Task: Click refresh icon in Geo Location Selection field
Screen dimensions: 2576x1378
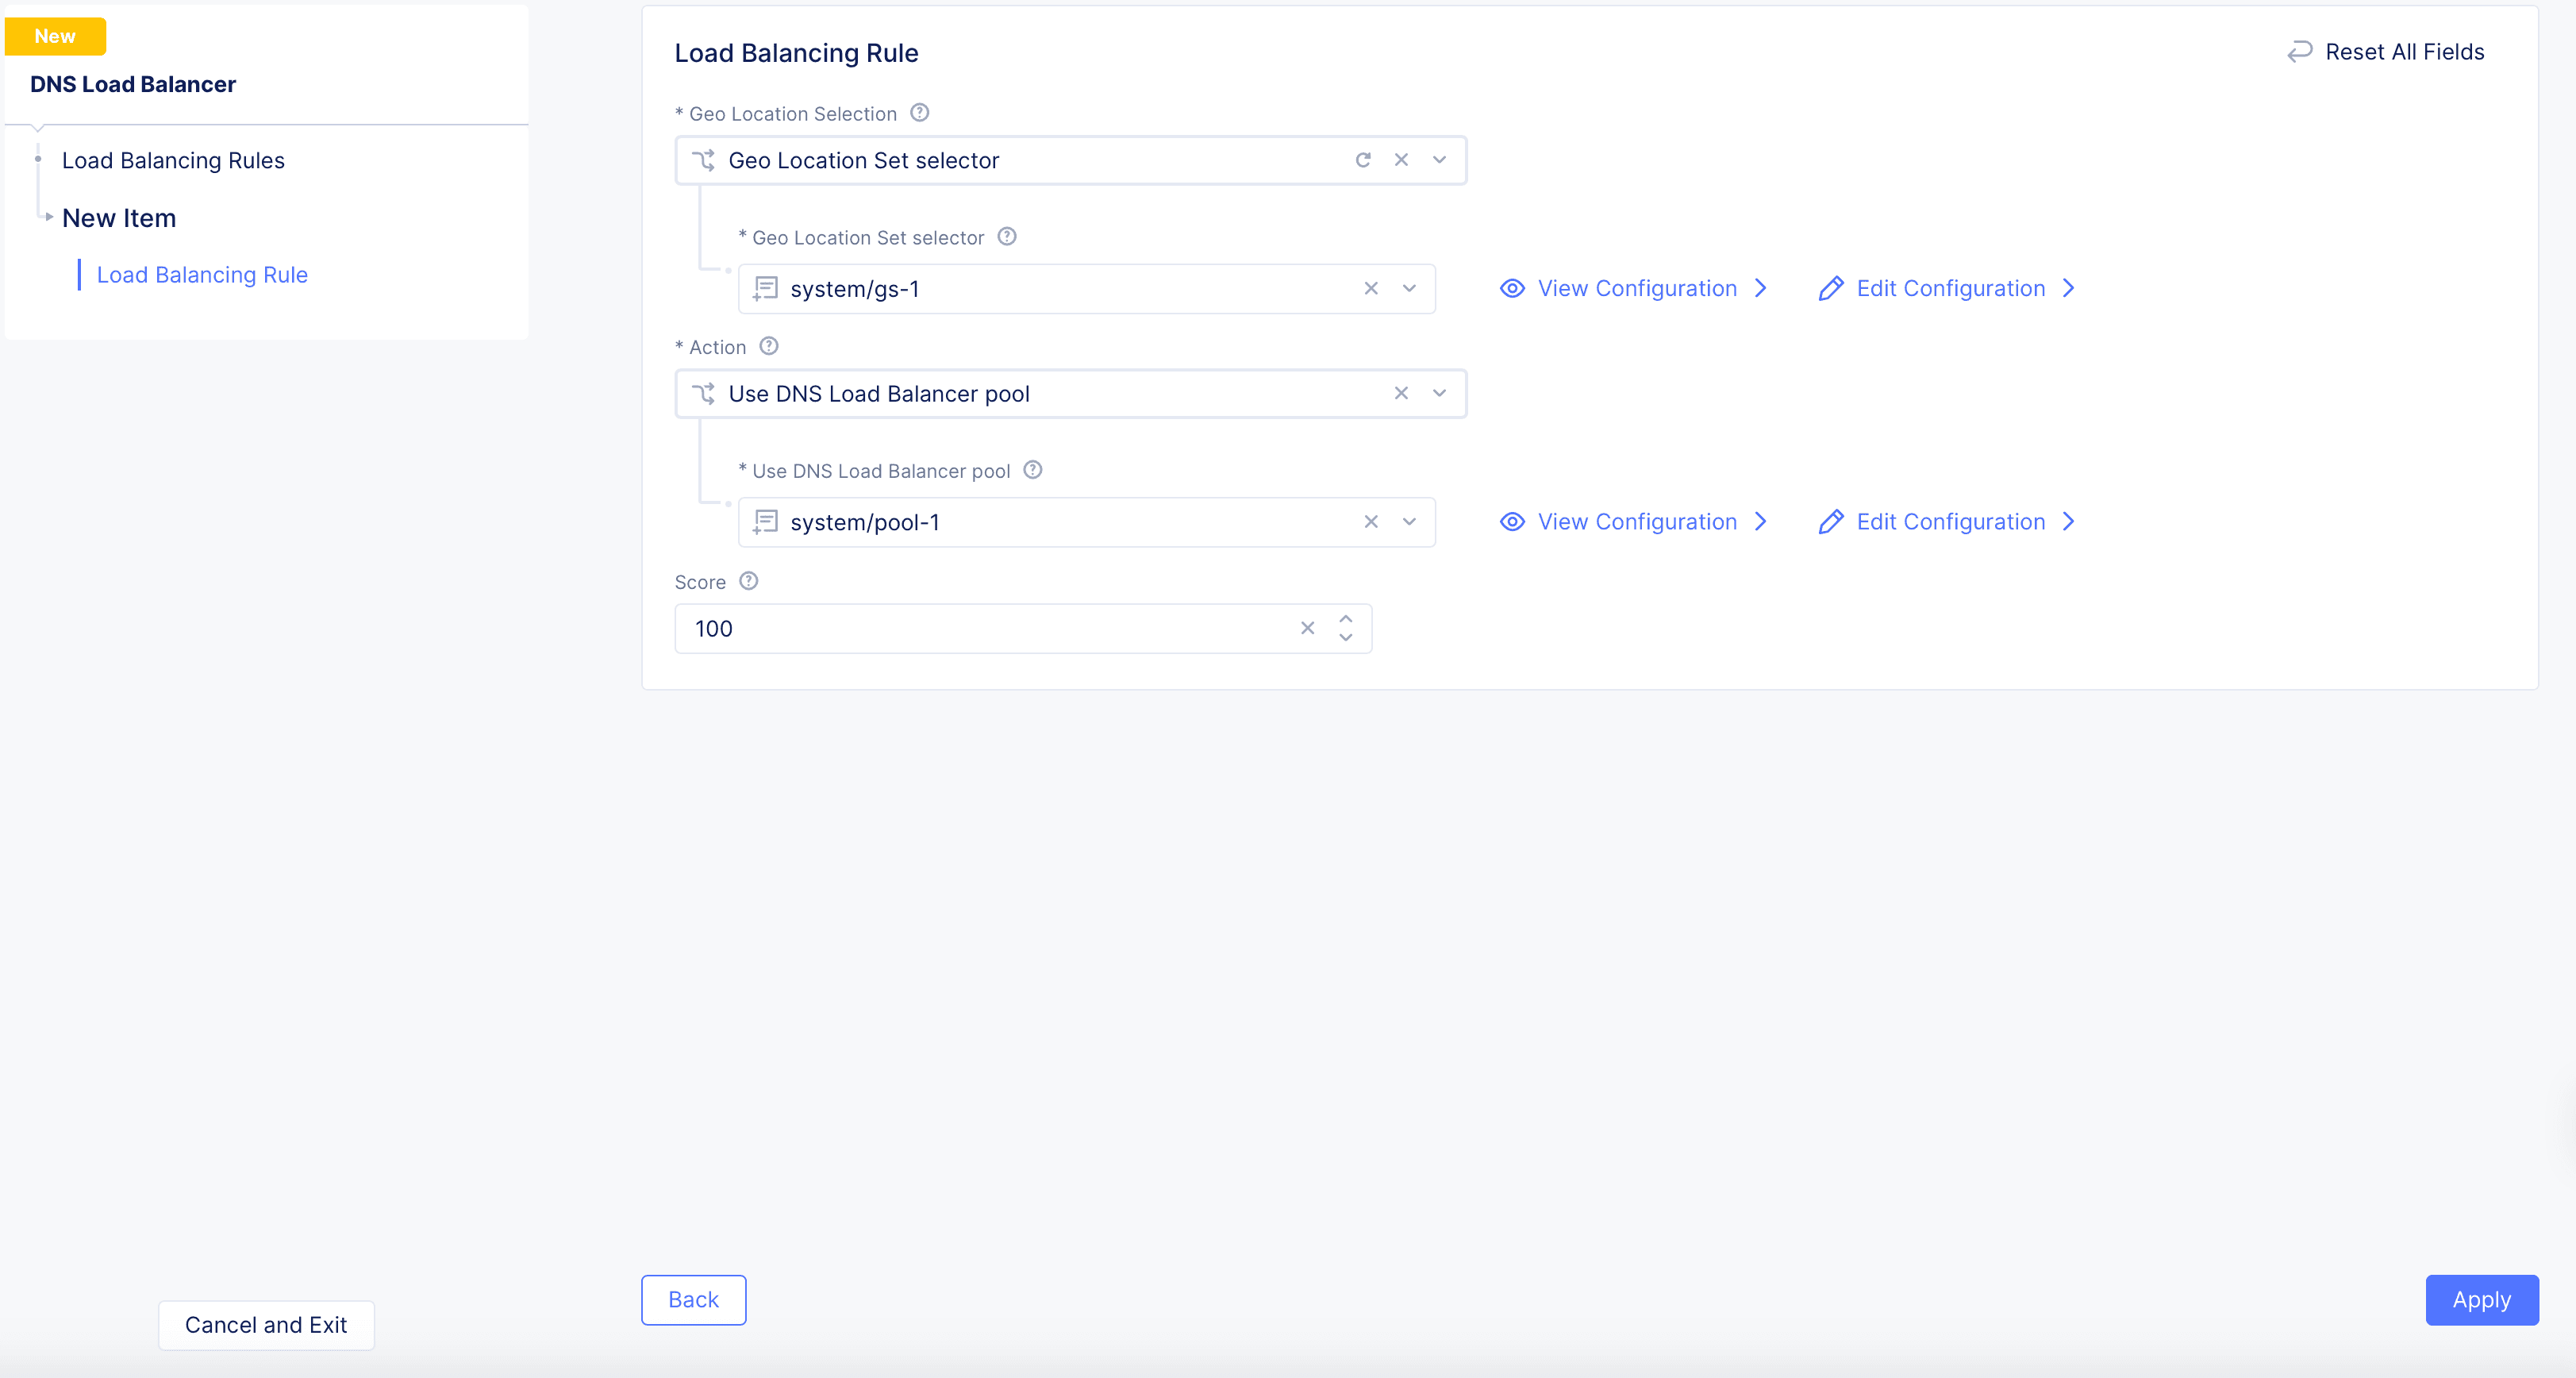Action: pos(1362,160)
